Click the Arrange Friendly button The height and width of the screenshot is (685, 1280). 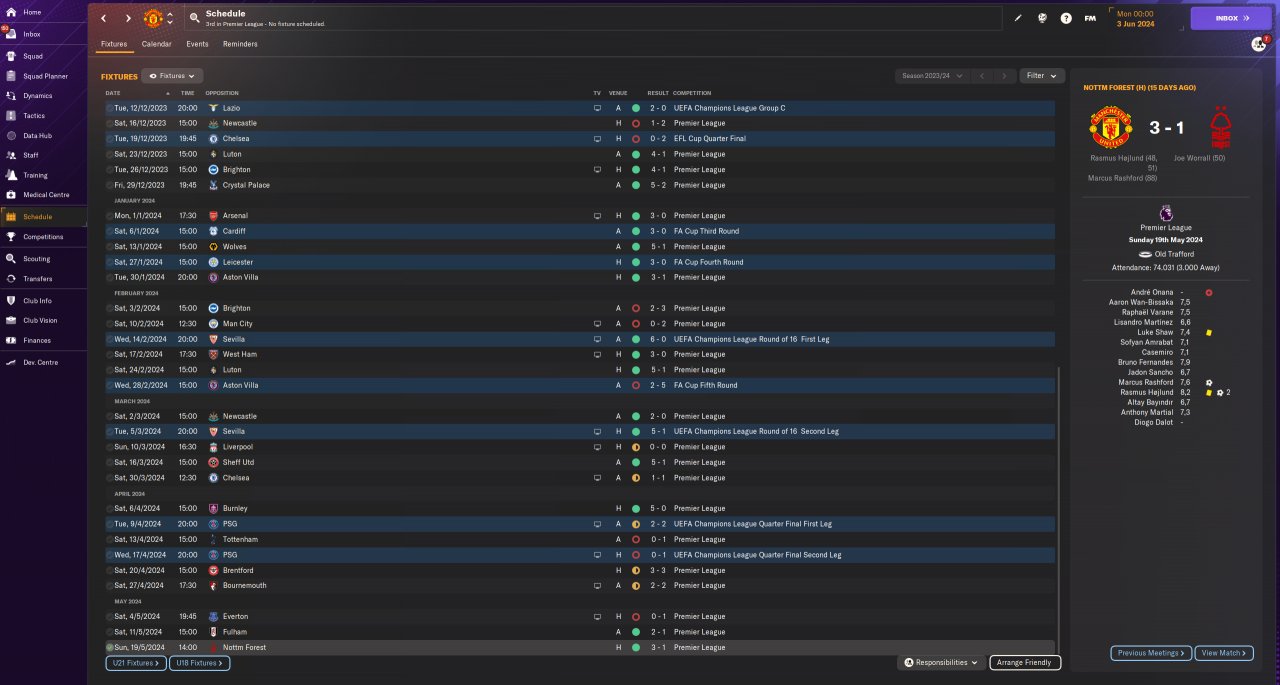tap(1025, 662)
